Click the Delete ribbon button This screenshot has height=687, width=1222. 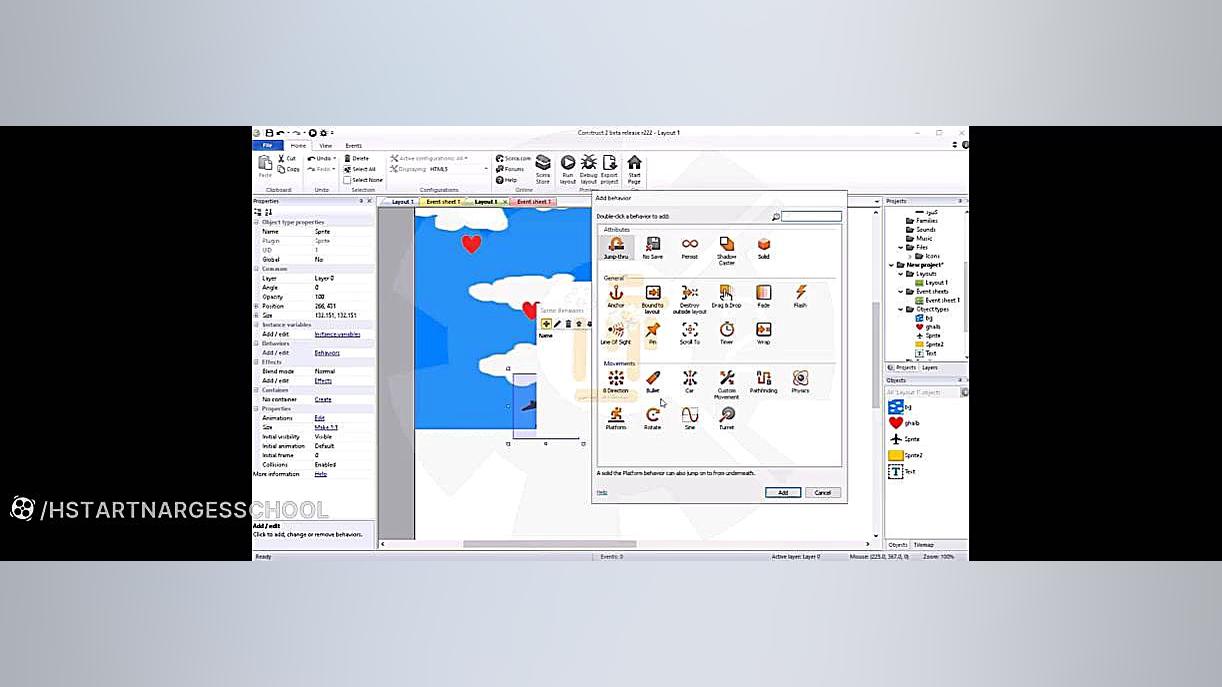[357, 158]
